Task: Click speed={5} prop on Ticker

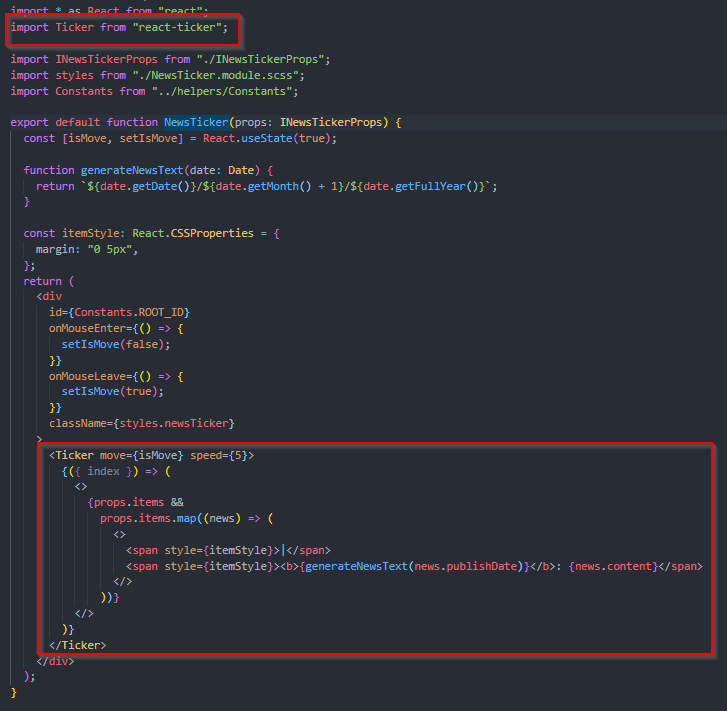Action: 219,455
